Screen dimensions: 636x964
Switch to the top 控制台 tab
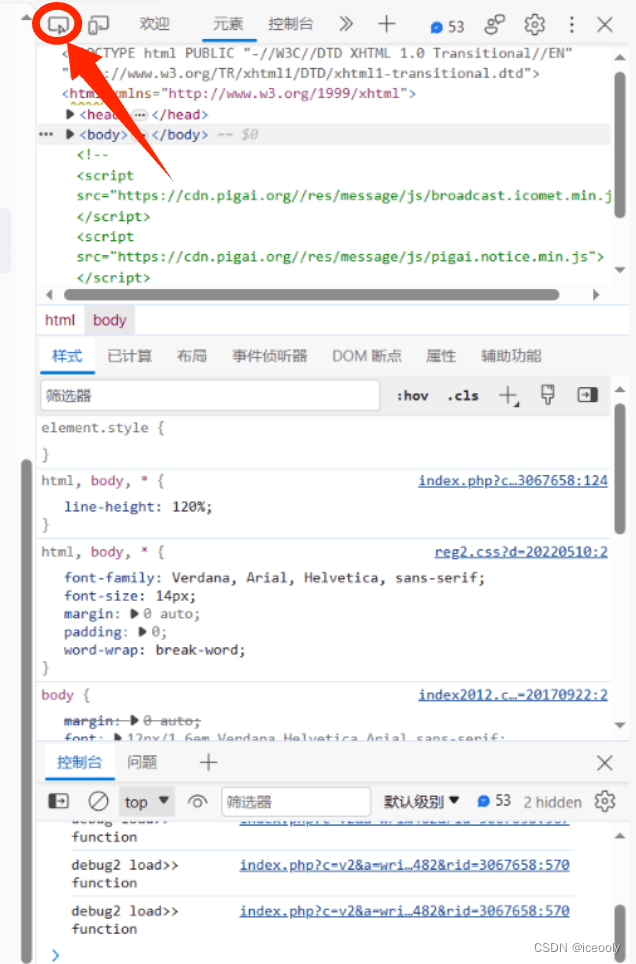tap(291, 24)
